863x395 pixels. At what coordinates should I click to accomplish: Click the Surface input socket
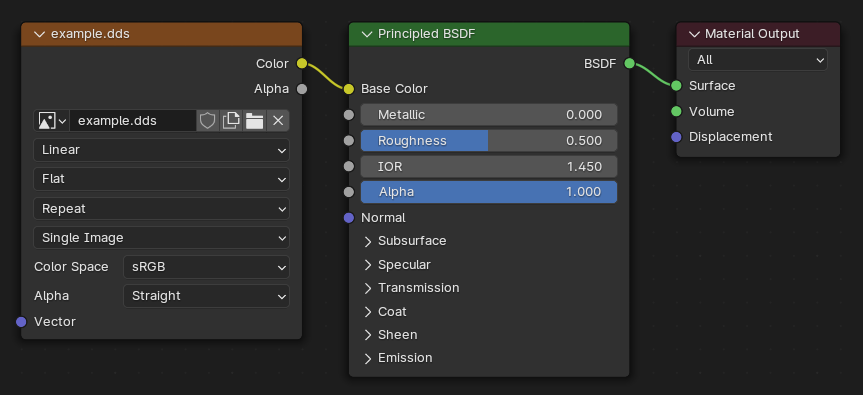[676, 85]
